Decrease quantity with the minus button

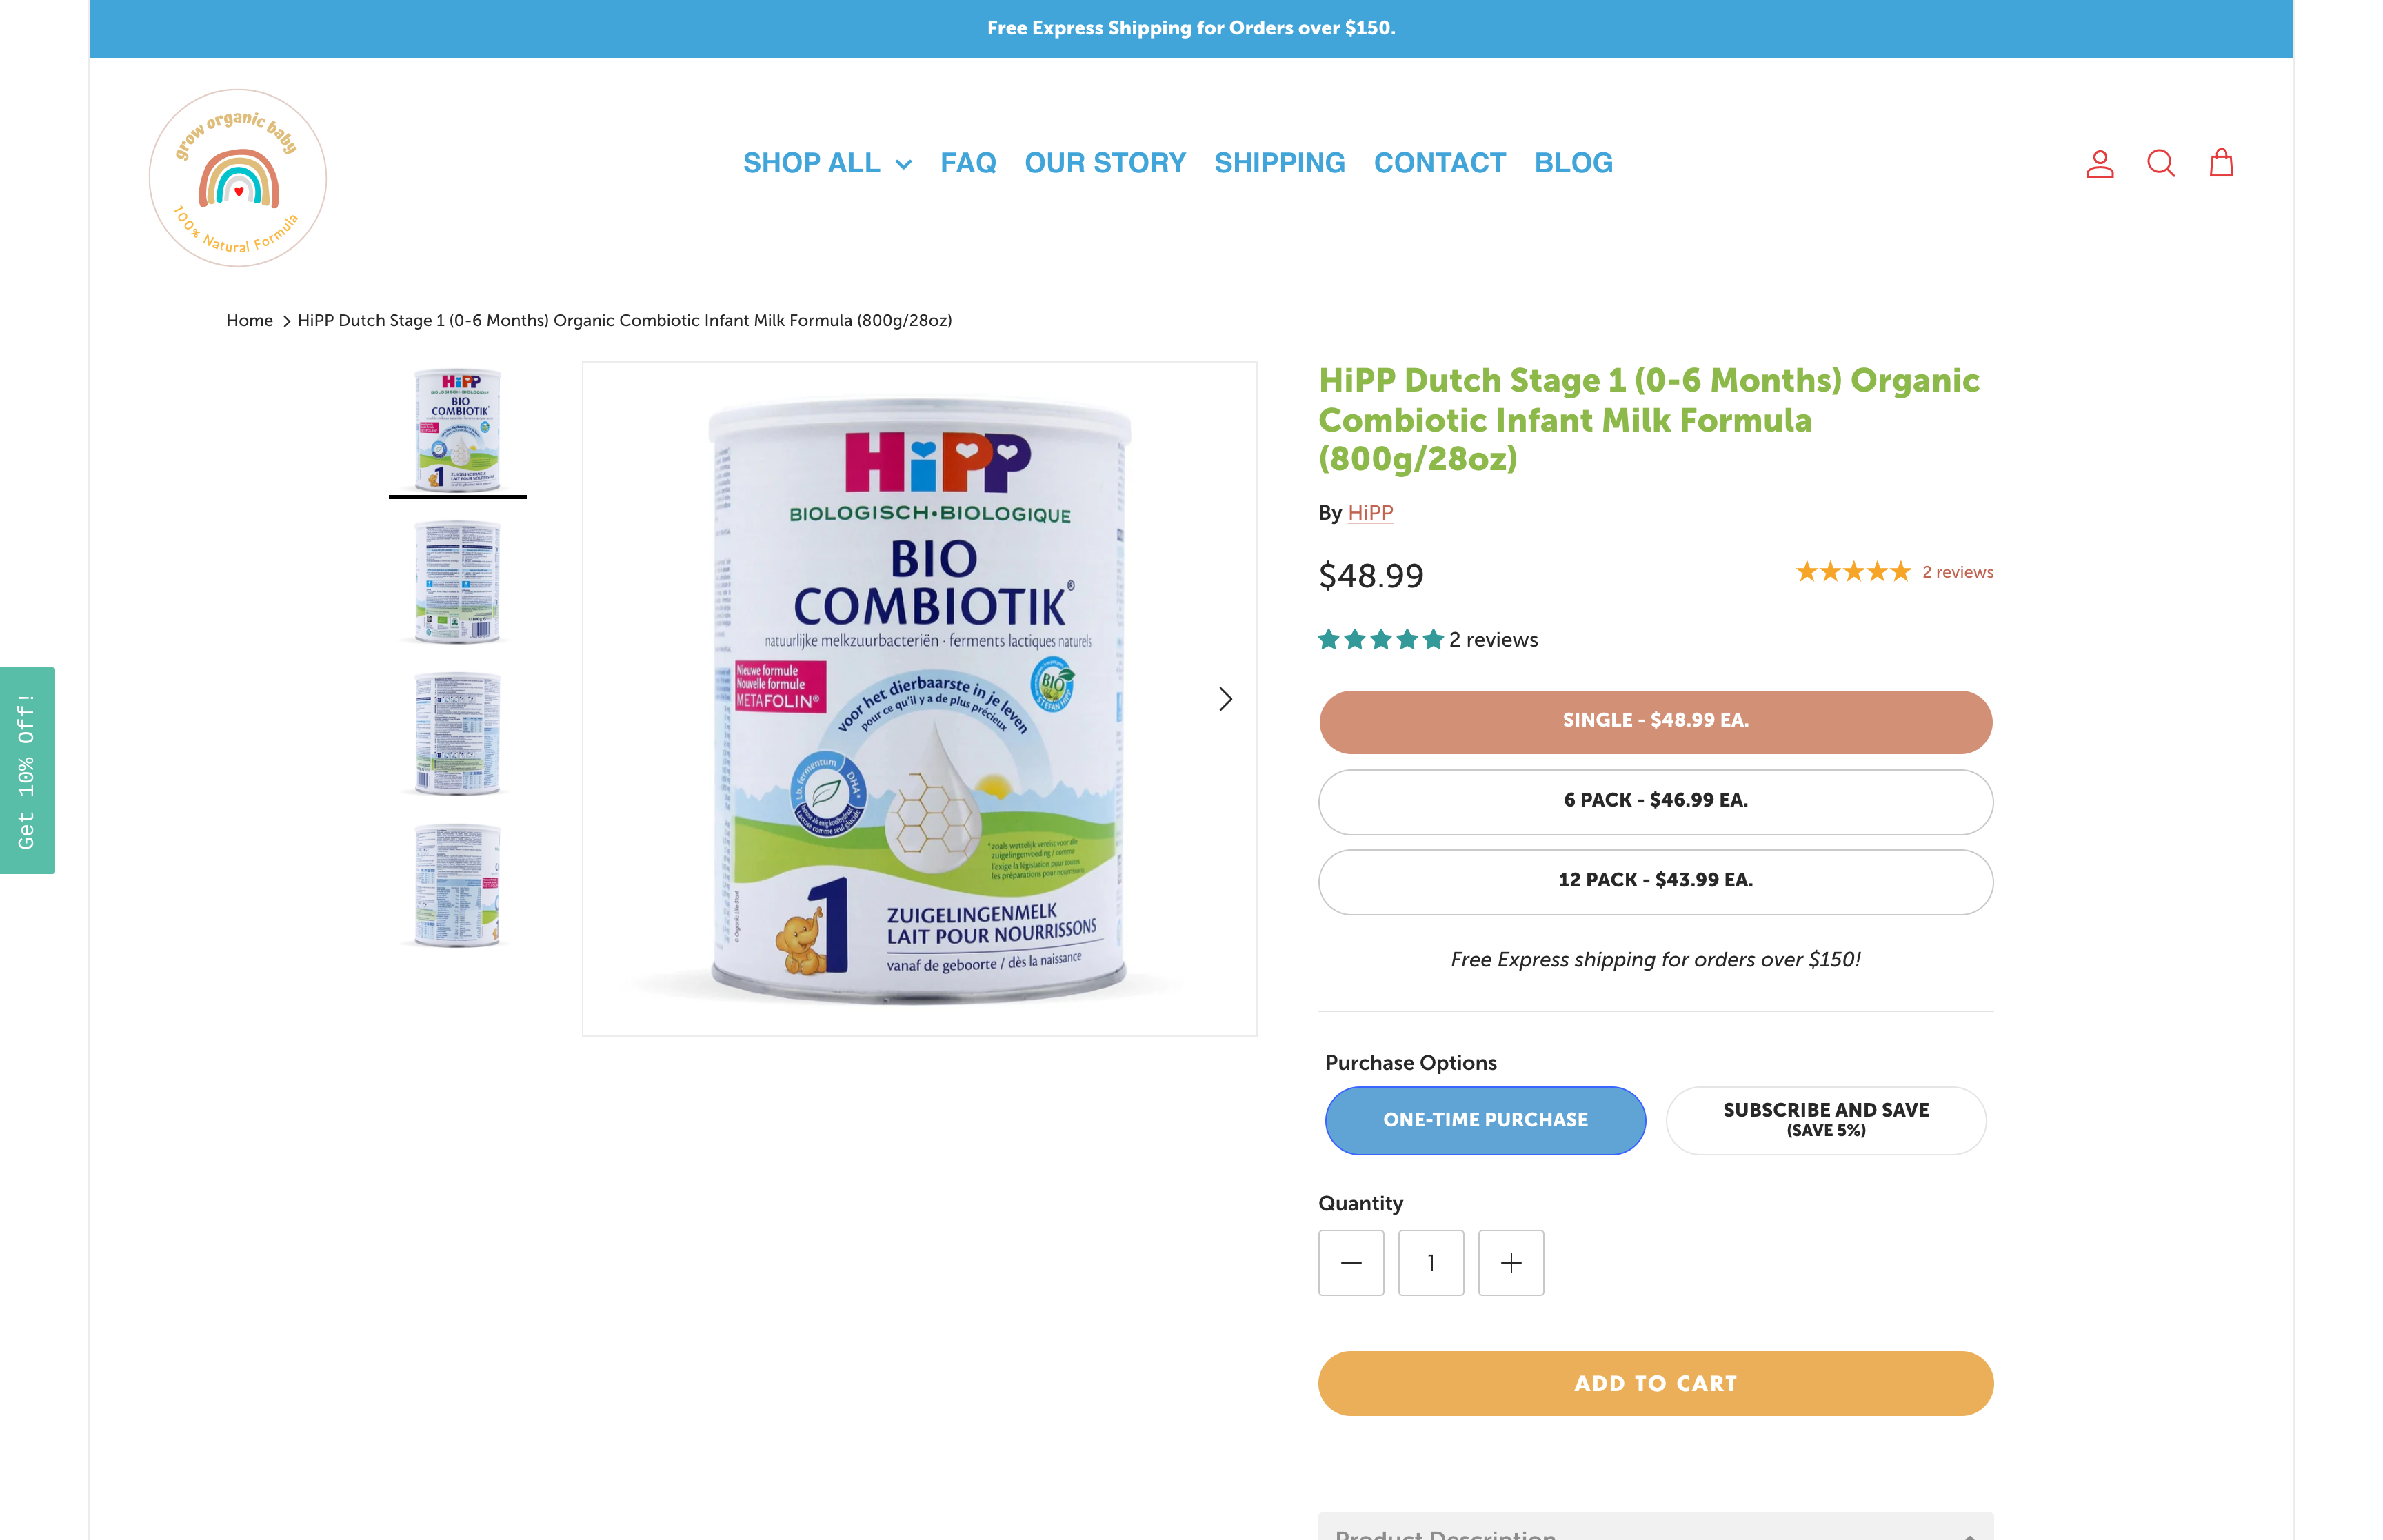(x=1351, y=1263)
